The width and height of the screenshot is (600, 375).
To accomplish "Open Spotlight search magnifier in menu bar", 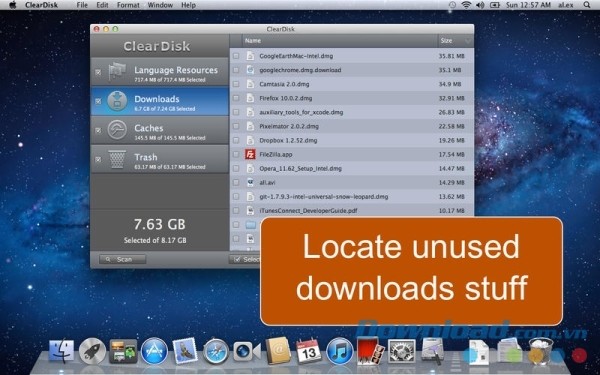I will (x=587, y=5).
